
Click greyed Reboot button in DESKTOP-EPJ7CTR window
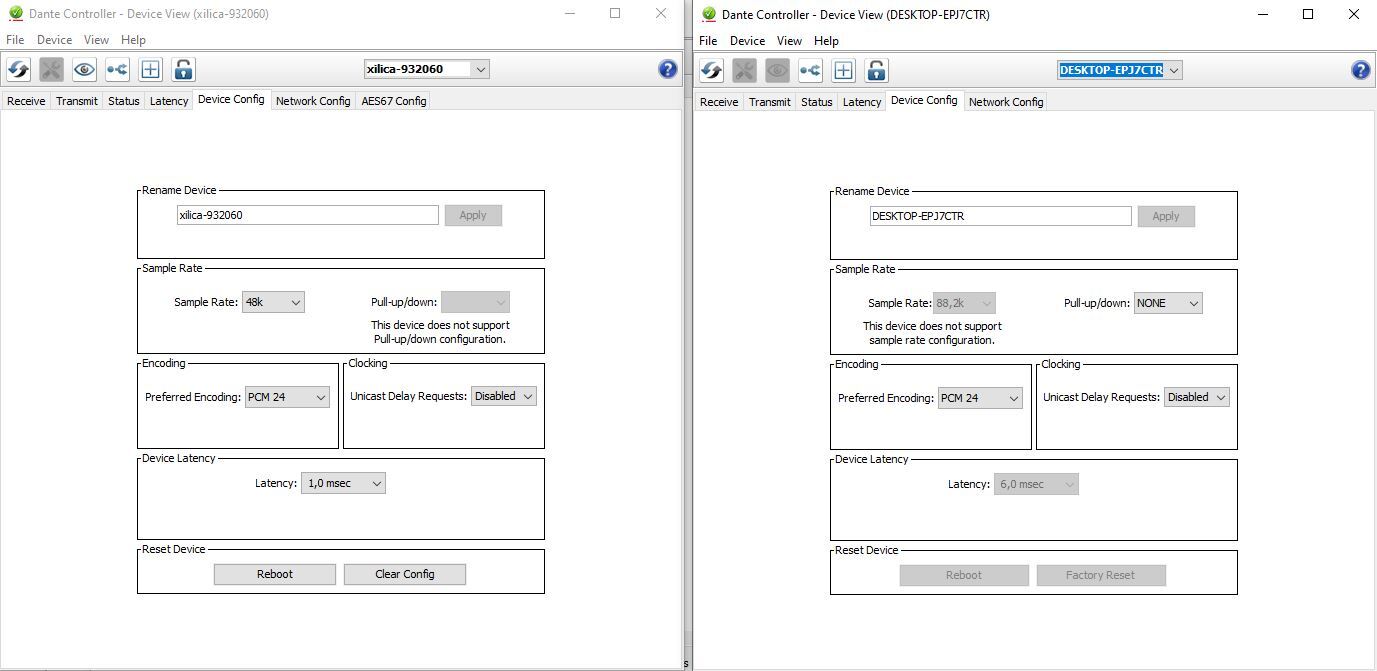click(964, 575)
